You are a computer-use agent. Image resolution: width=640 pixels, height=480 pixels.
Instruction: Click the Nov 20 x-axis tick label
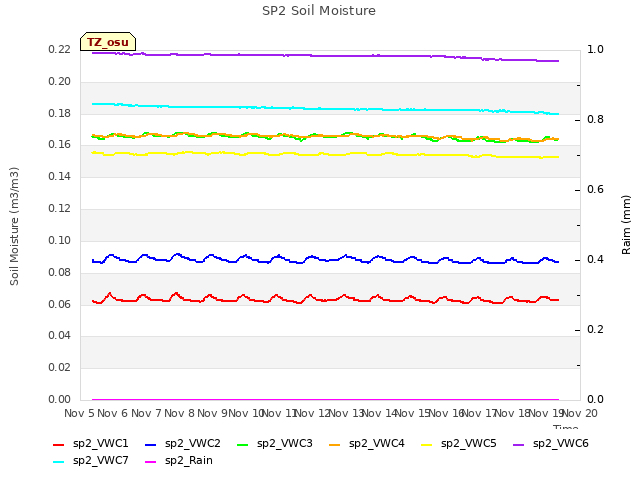(x=580, y=413)
